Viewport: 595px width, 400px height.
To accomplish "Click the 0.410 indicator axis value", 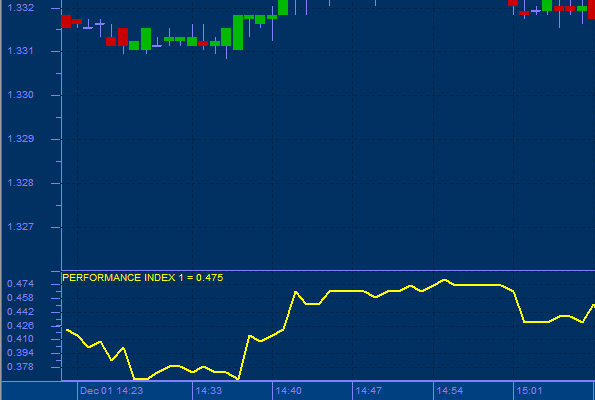I will (20, 339).
